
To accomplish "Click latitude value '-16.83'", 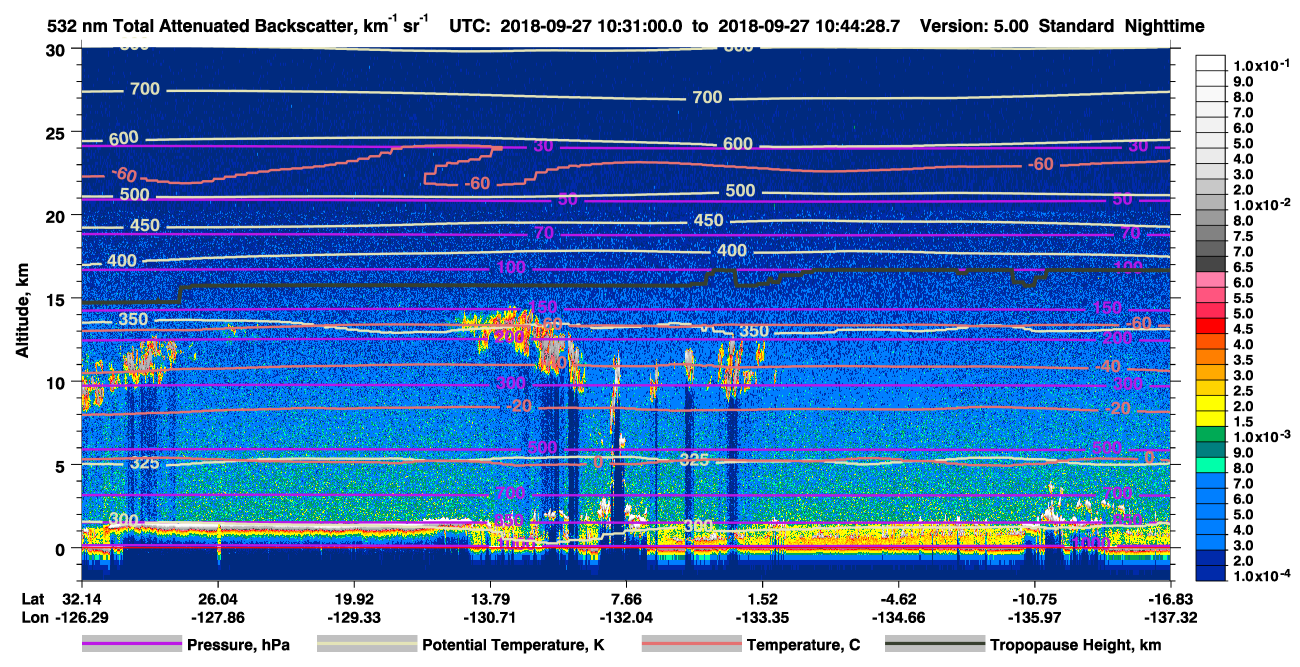I will click(1171, 598).
